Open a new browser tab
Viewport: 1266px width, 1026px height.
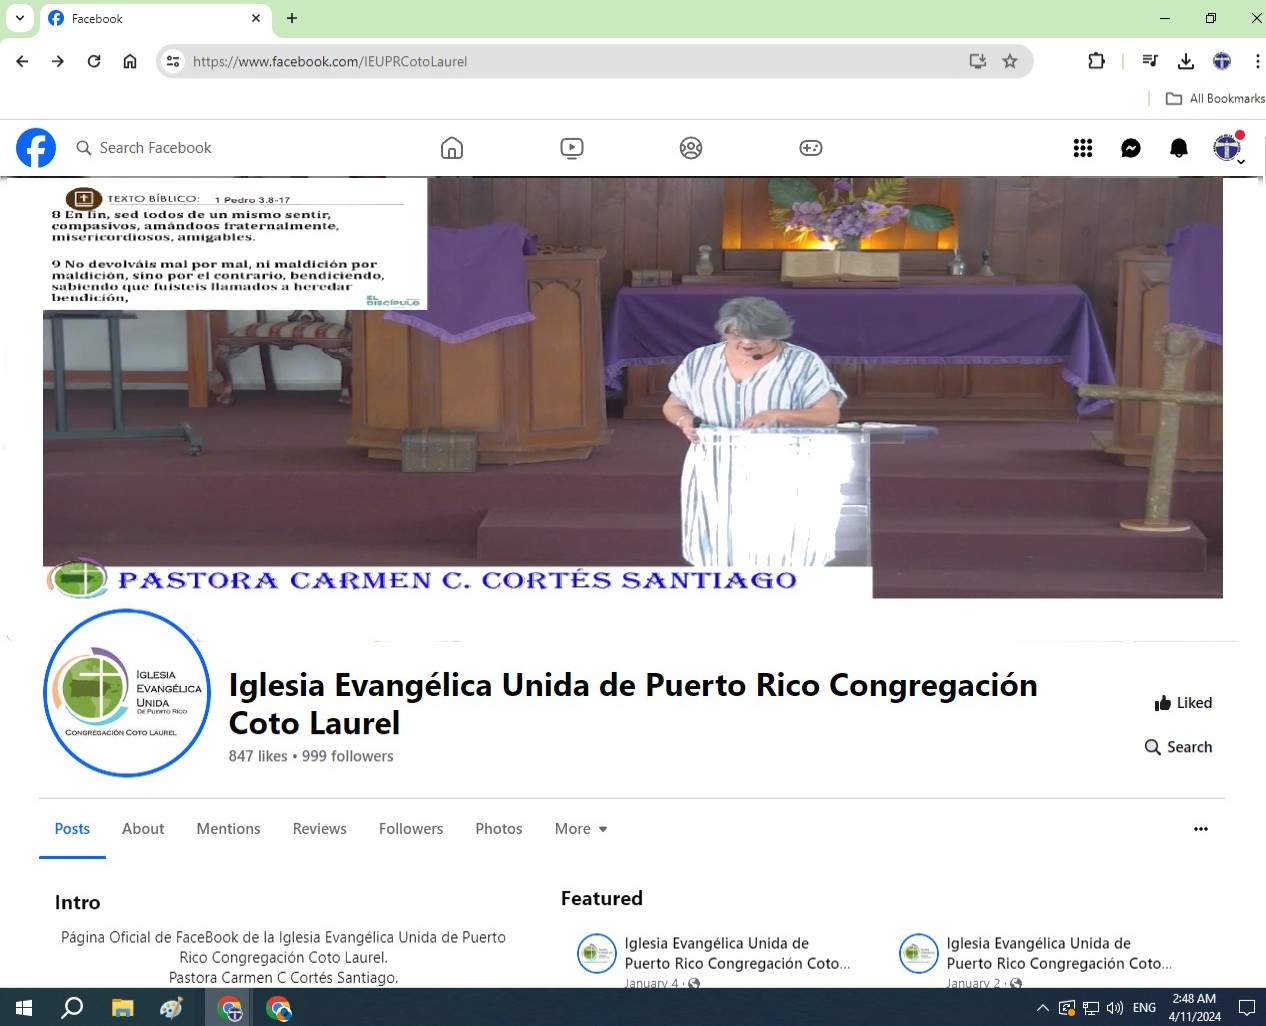(292, 18)
